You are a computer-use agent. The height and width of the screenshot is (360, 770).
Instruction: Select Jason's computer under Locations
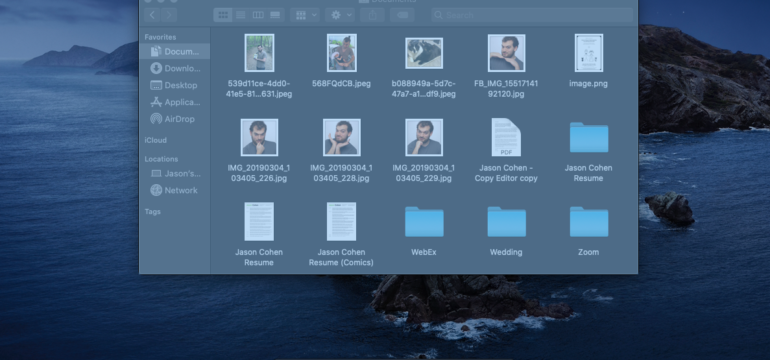pos(175,173)
